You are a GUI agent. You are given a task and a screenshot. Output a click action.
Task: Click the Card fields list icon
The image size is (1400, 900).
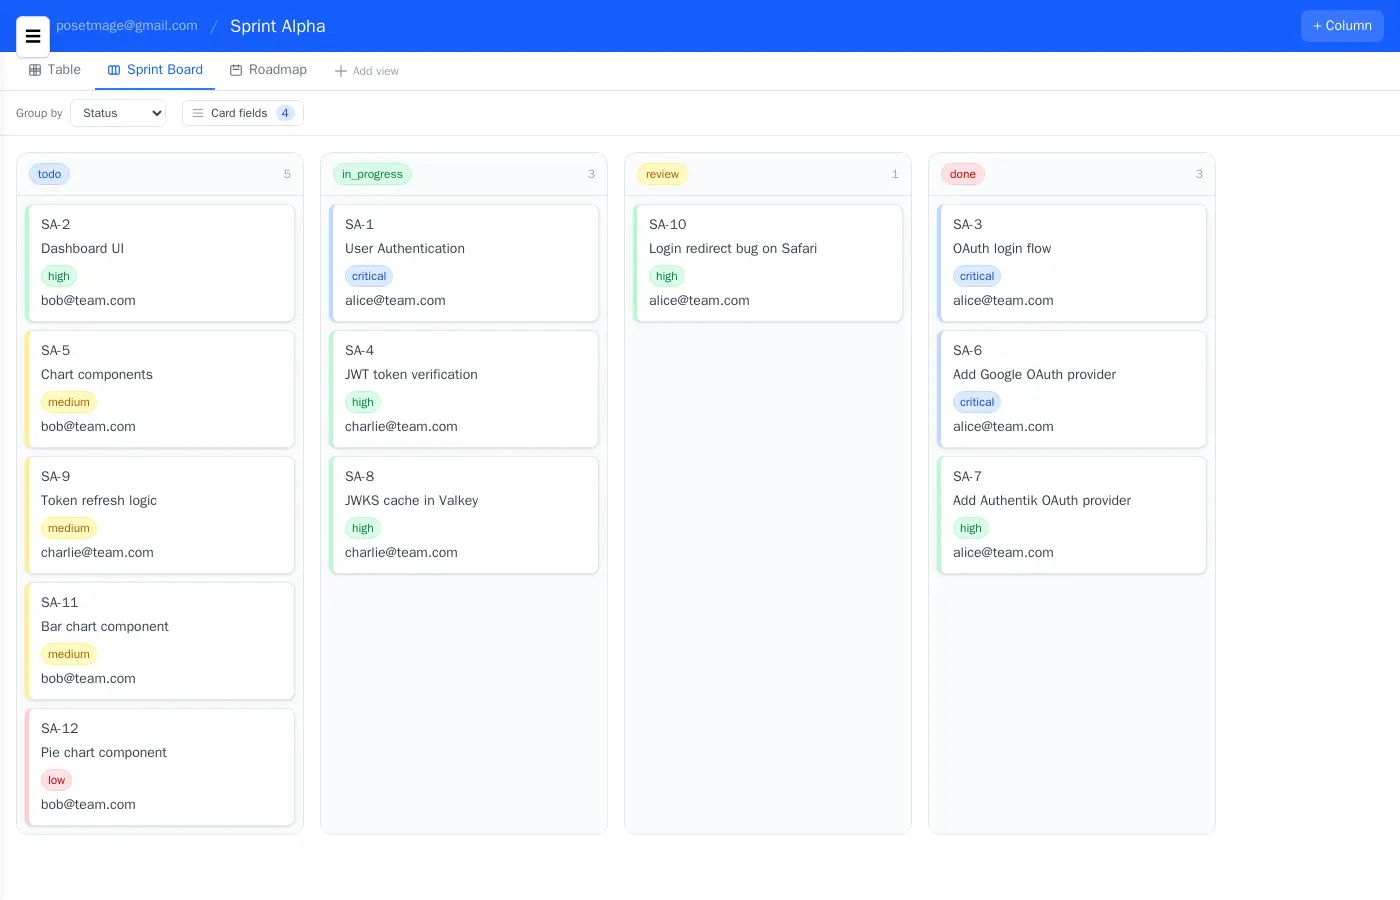198,113
